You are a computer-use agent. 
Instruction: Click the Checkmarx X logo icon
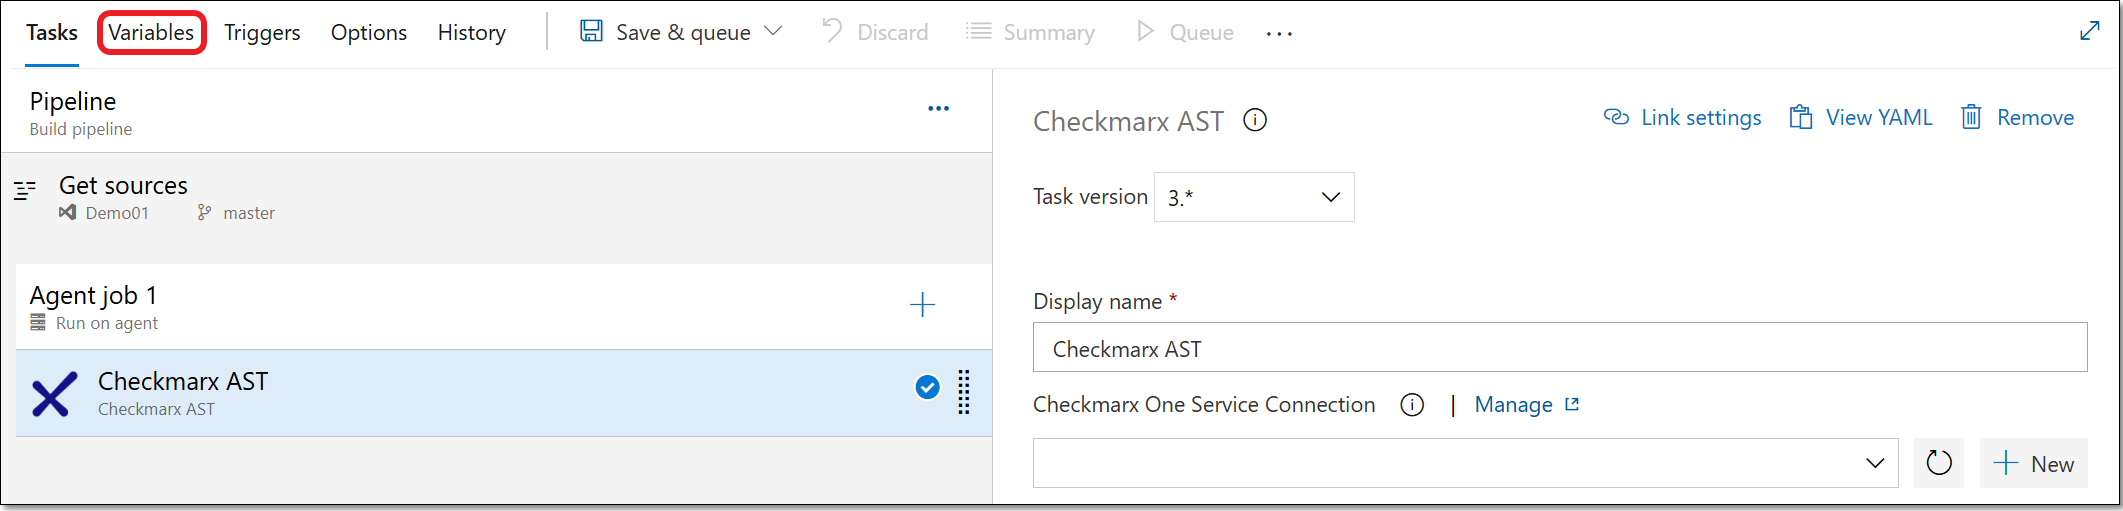pos(54,394)
